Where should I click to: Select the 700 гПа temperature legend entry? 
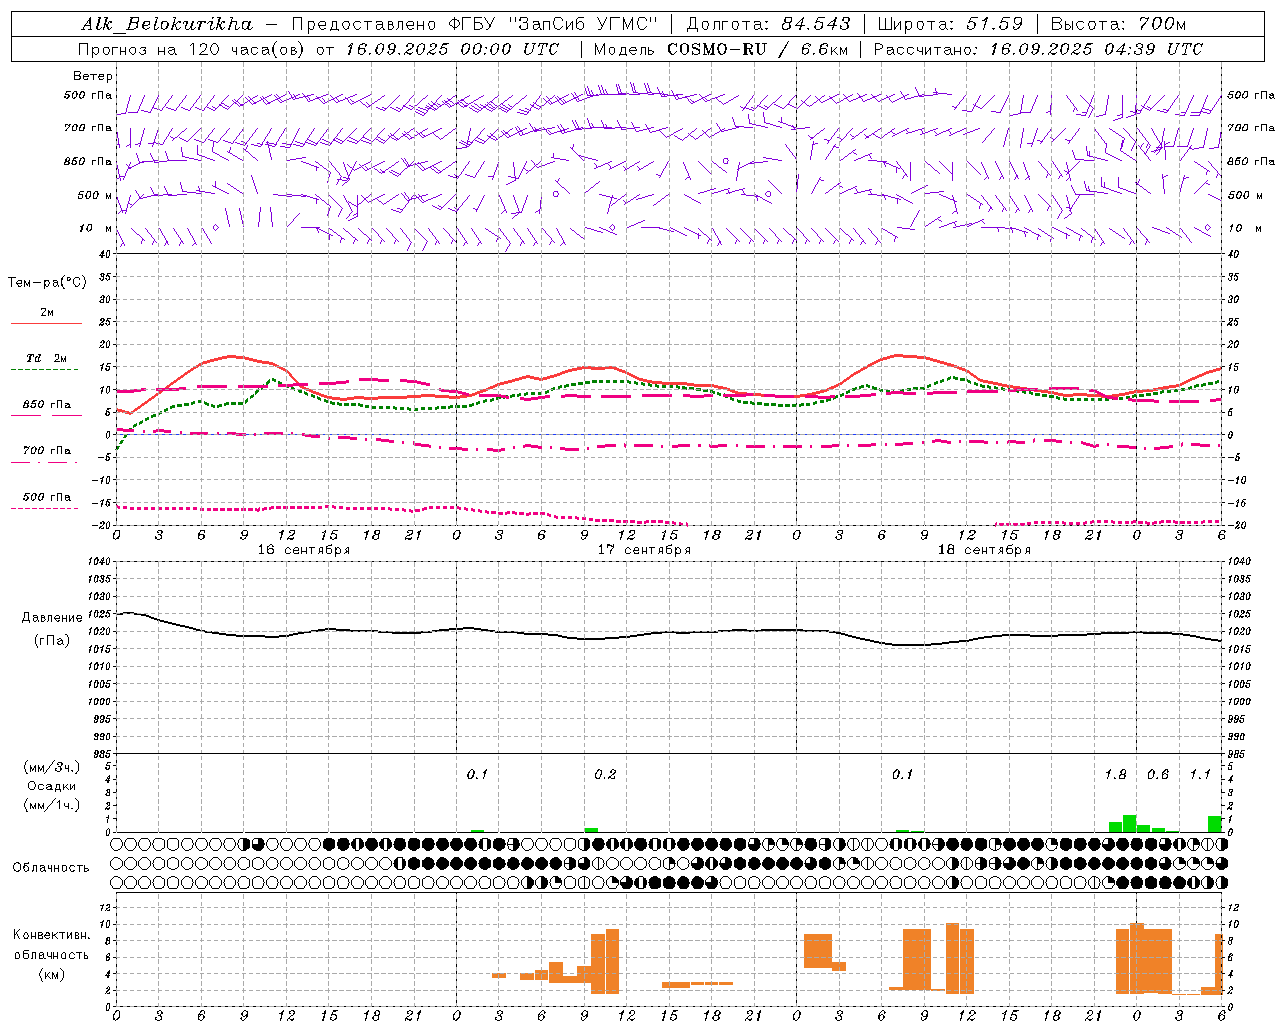click(x=47, y=451)
